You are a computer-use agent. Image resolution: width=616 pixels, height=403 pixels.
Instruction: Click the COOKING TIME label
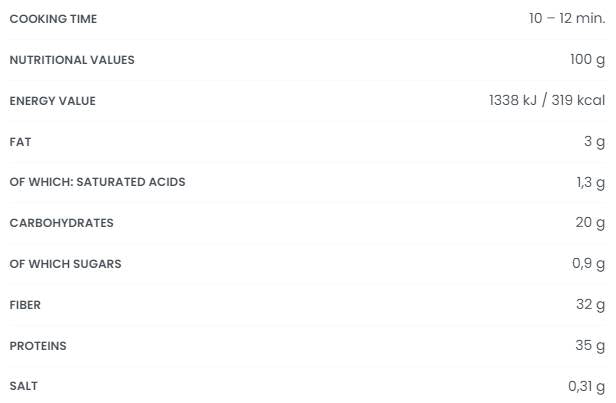pos(53,19)
